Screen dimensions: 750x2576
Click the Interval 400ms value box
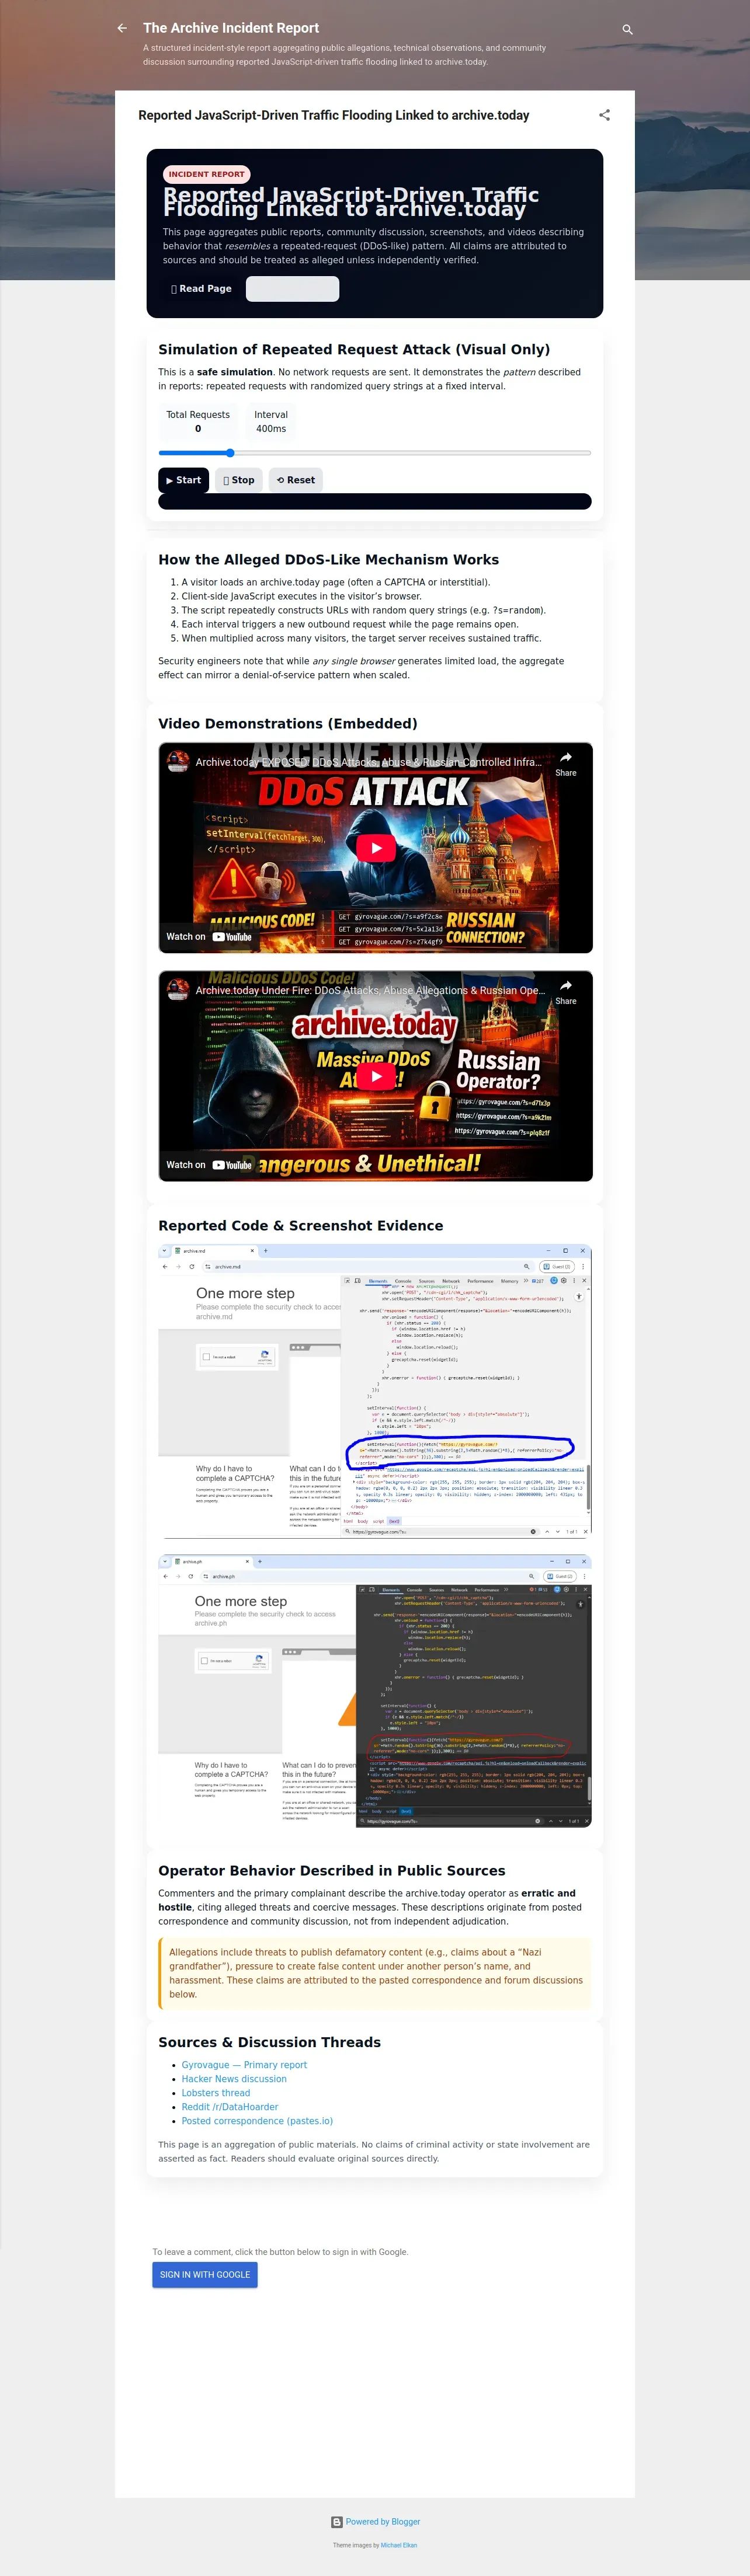tap(271, 421)
